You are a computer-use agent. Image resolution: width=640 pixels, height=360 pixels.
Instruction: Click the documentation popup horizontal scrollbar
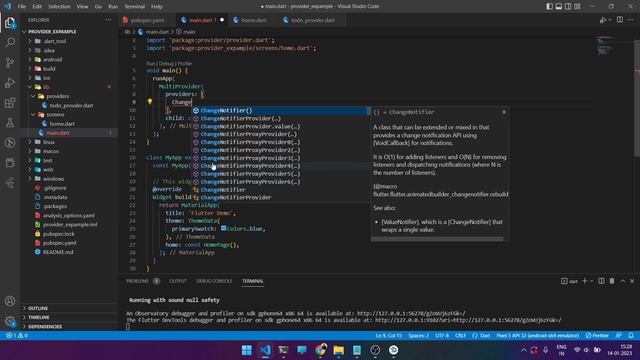pos(437,239)
